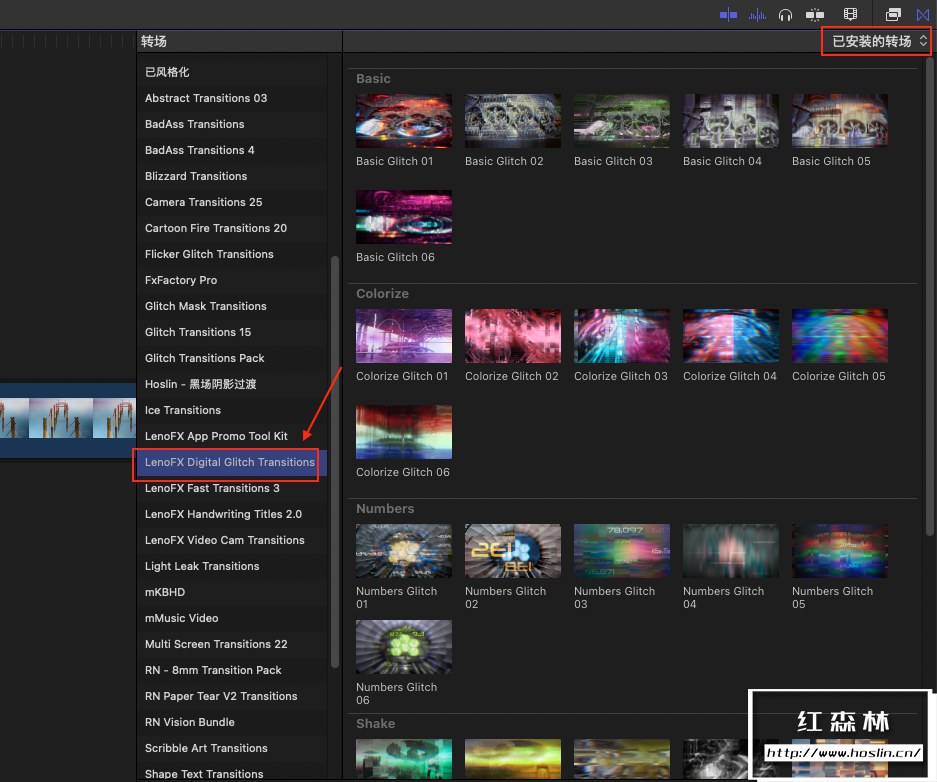937x782 pixels.
Task: Click the timeline clip thumbnail strip
Action: (x=67, y=420)
